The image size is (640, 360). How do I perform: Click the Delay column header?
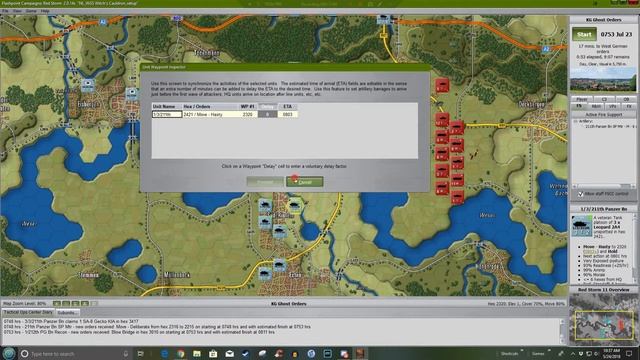pos(267,107)
